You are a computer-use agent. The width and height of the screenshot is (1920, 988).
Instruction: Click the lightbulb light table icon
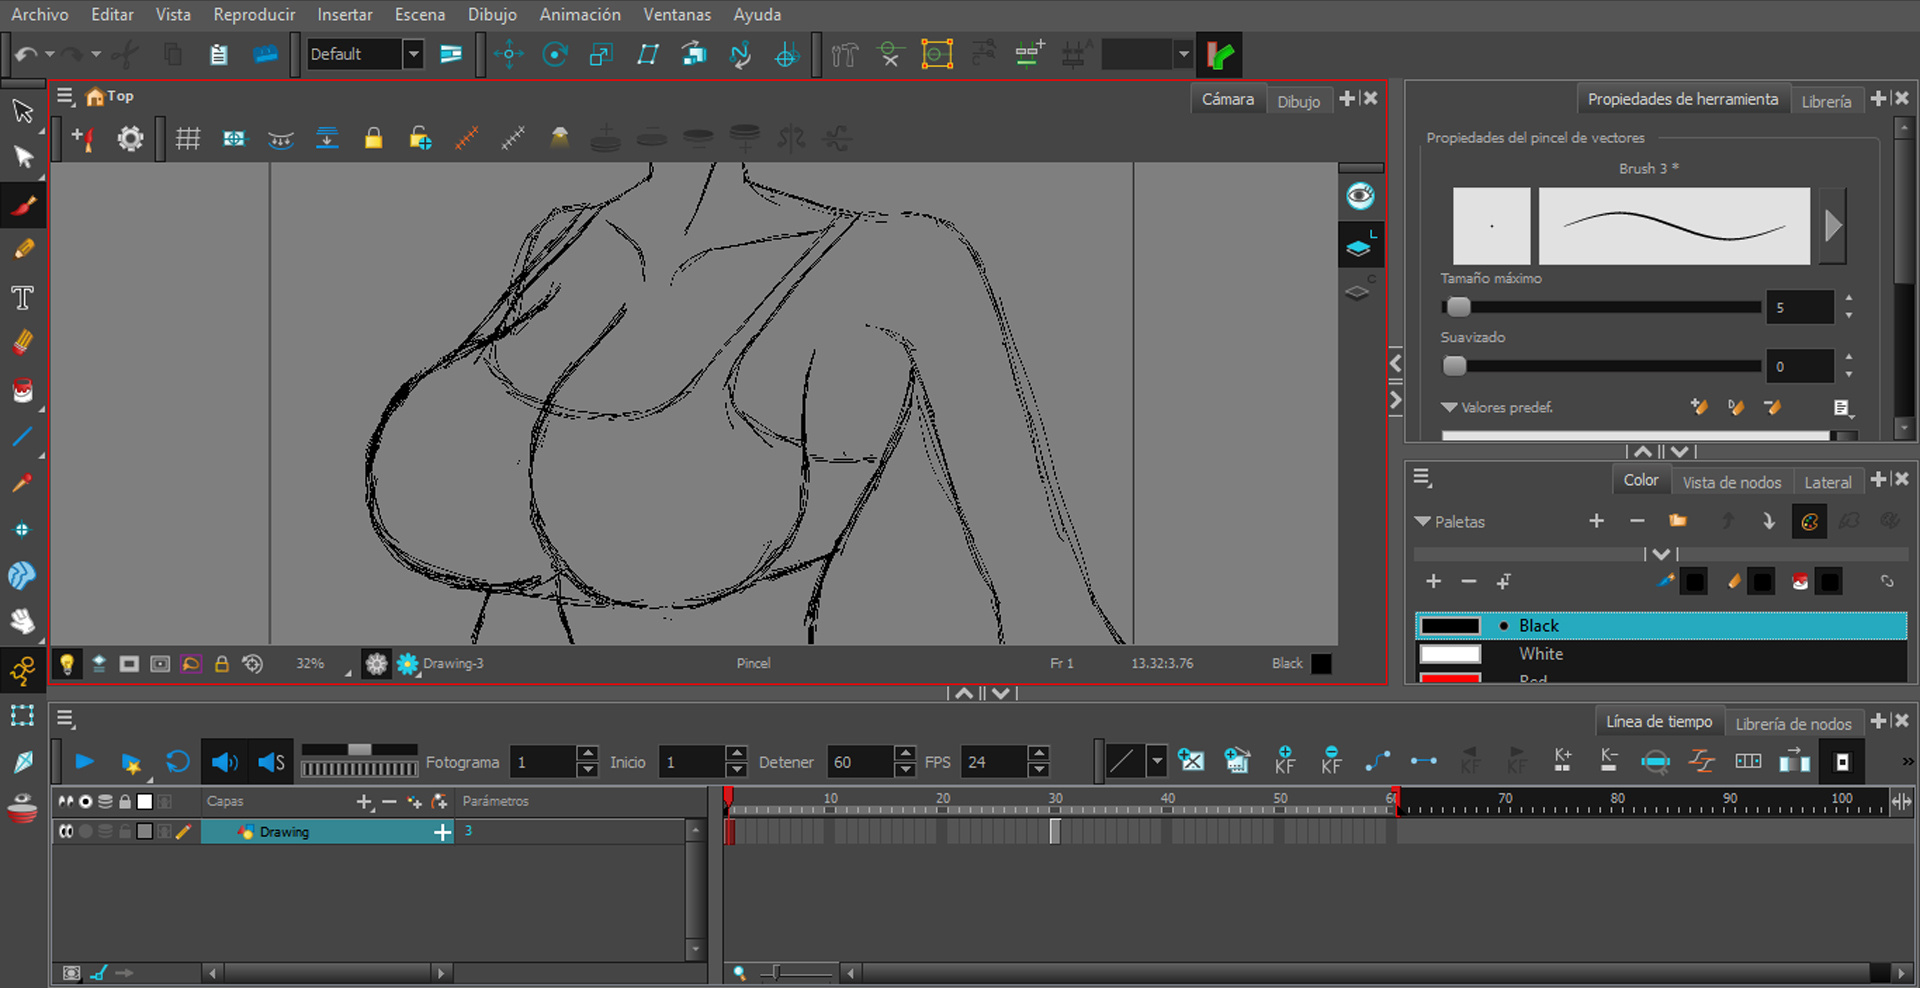[67, 664]
